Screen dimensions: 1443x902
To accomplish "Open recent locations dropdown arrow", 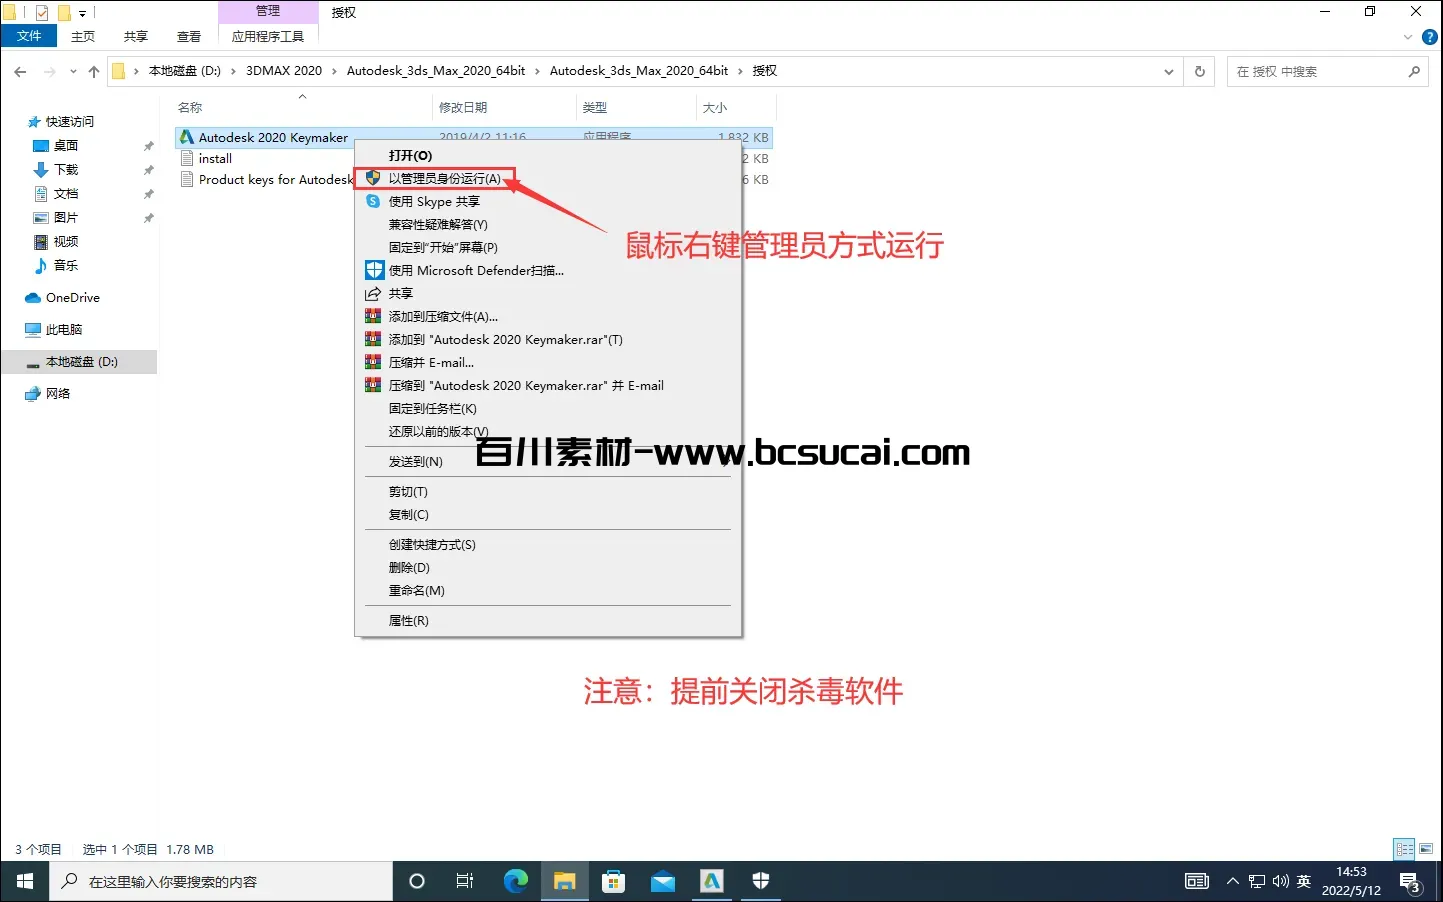I will pos(73,72).
